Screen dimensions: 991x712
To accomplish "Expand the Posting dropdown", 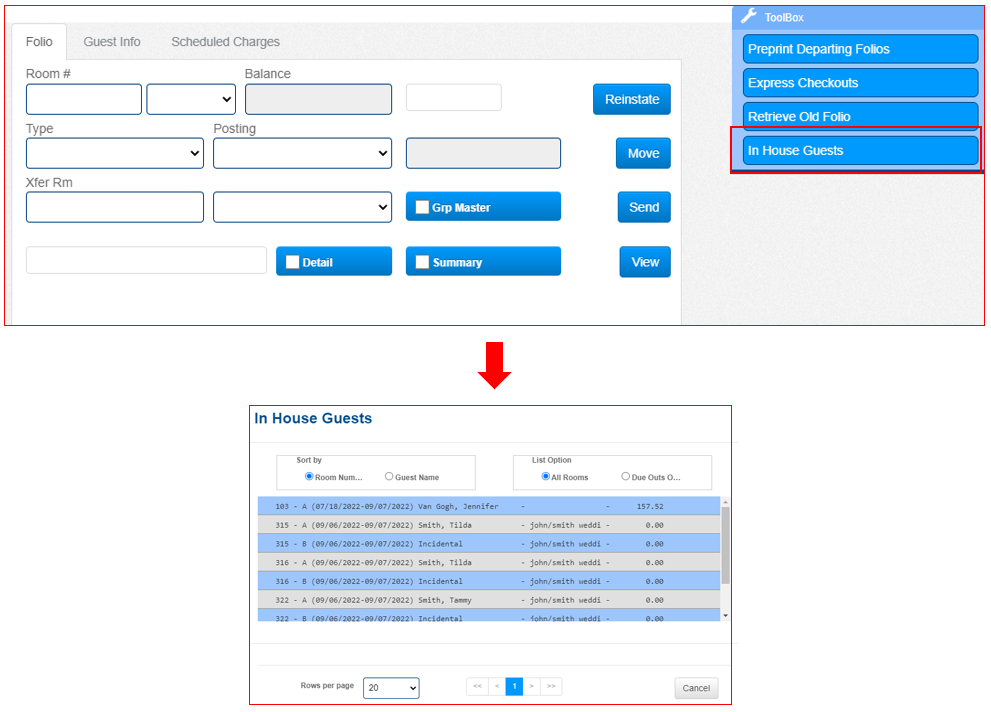I will 302,153.
